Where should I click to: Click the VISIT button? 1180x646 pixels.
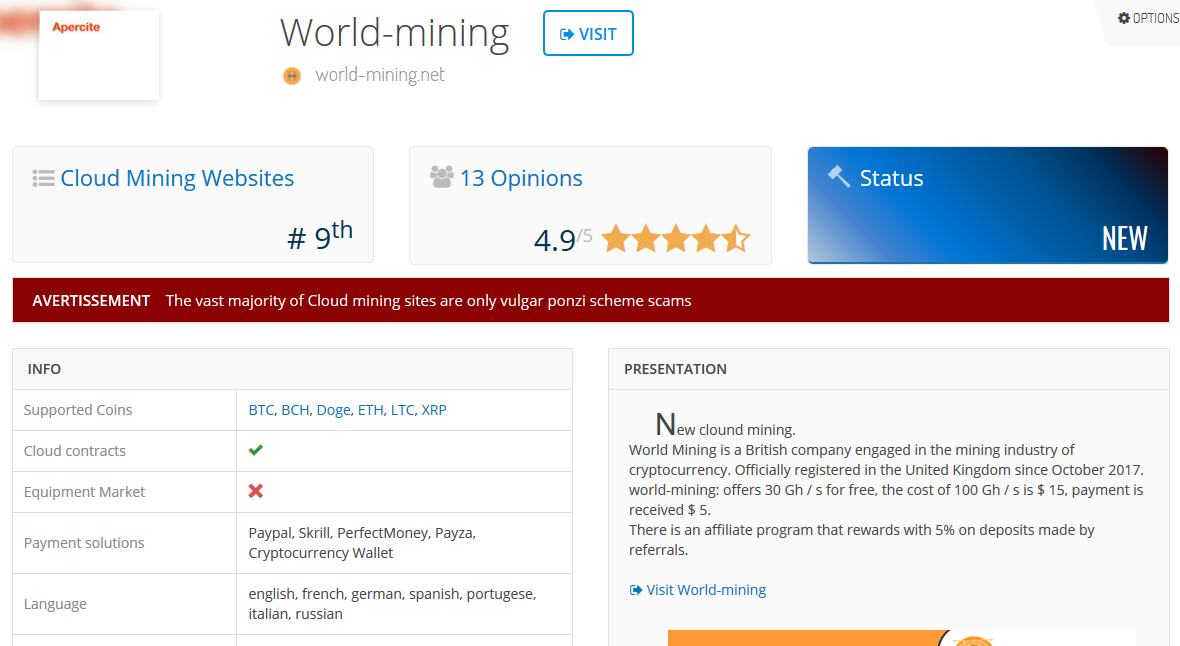click(588, 33)
